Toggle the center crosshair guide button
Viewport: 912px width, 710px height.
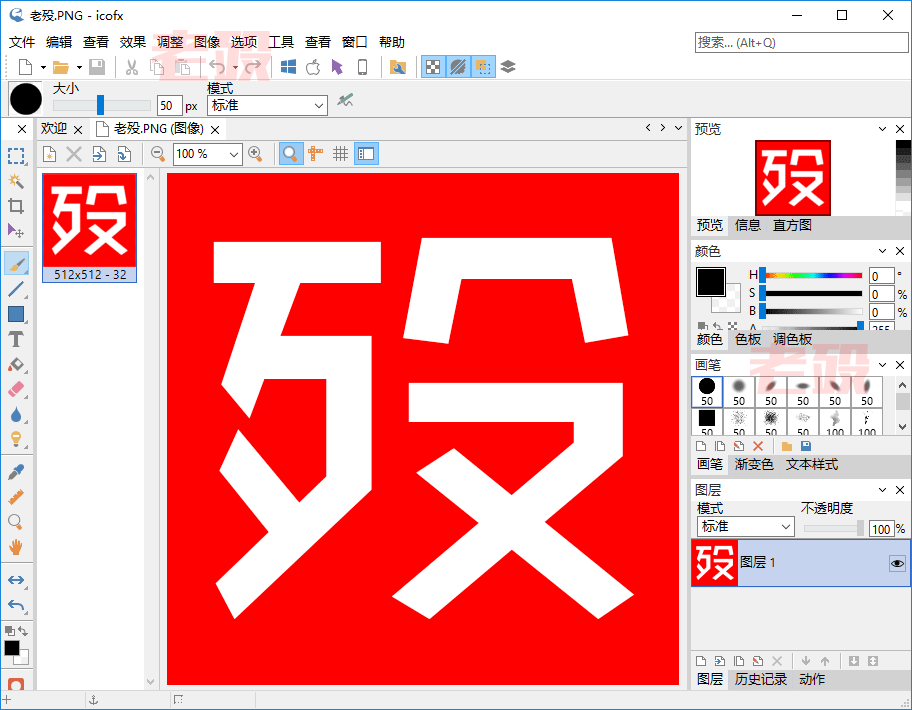316,154
